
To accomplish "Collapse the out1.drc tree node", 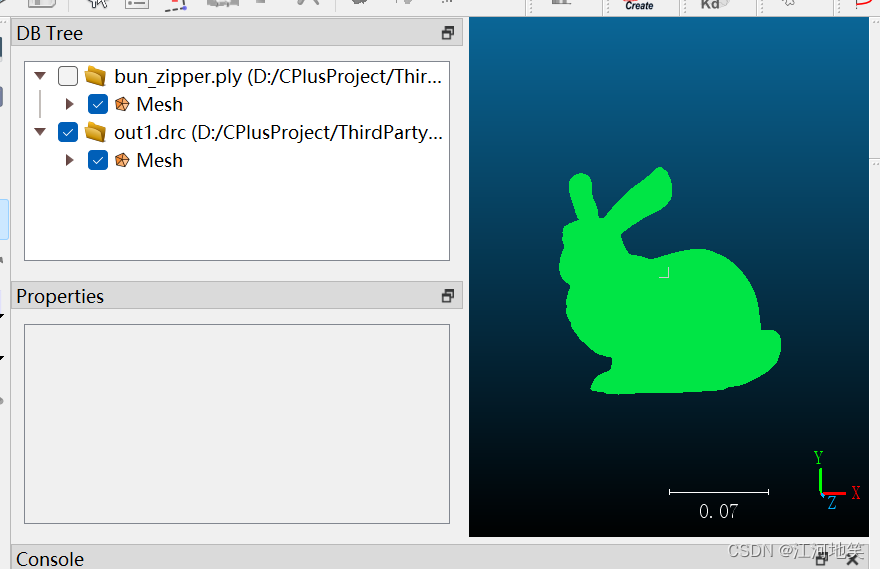I will click(x=40, y=132).
